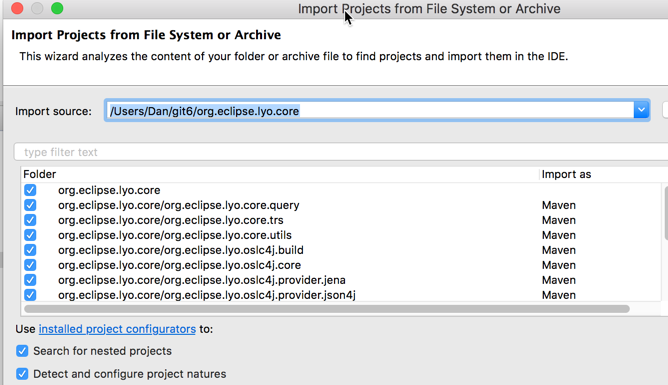Click the horizontal scrollbar under the project list

tap(327, 309)
